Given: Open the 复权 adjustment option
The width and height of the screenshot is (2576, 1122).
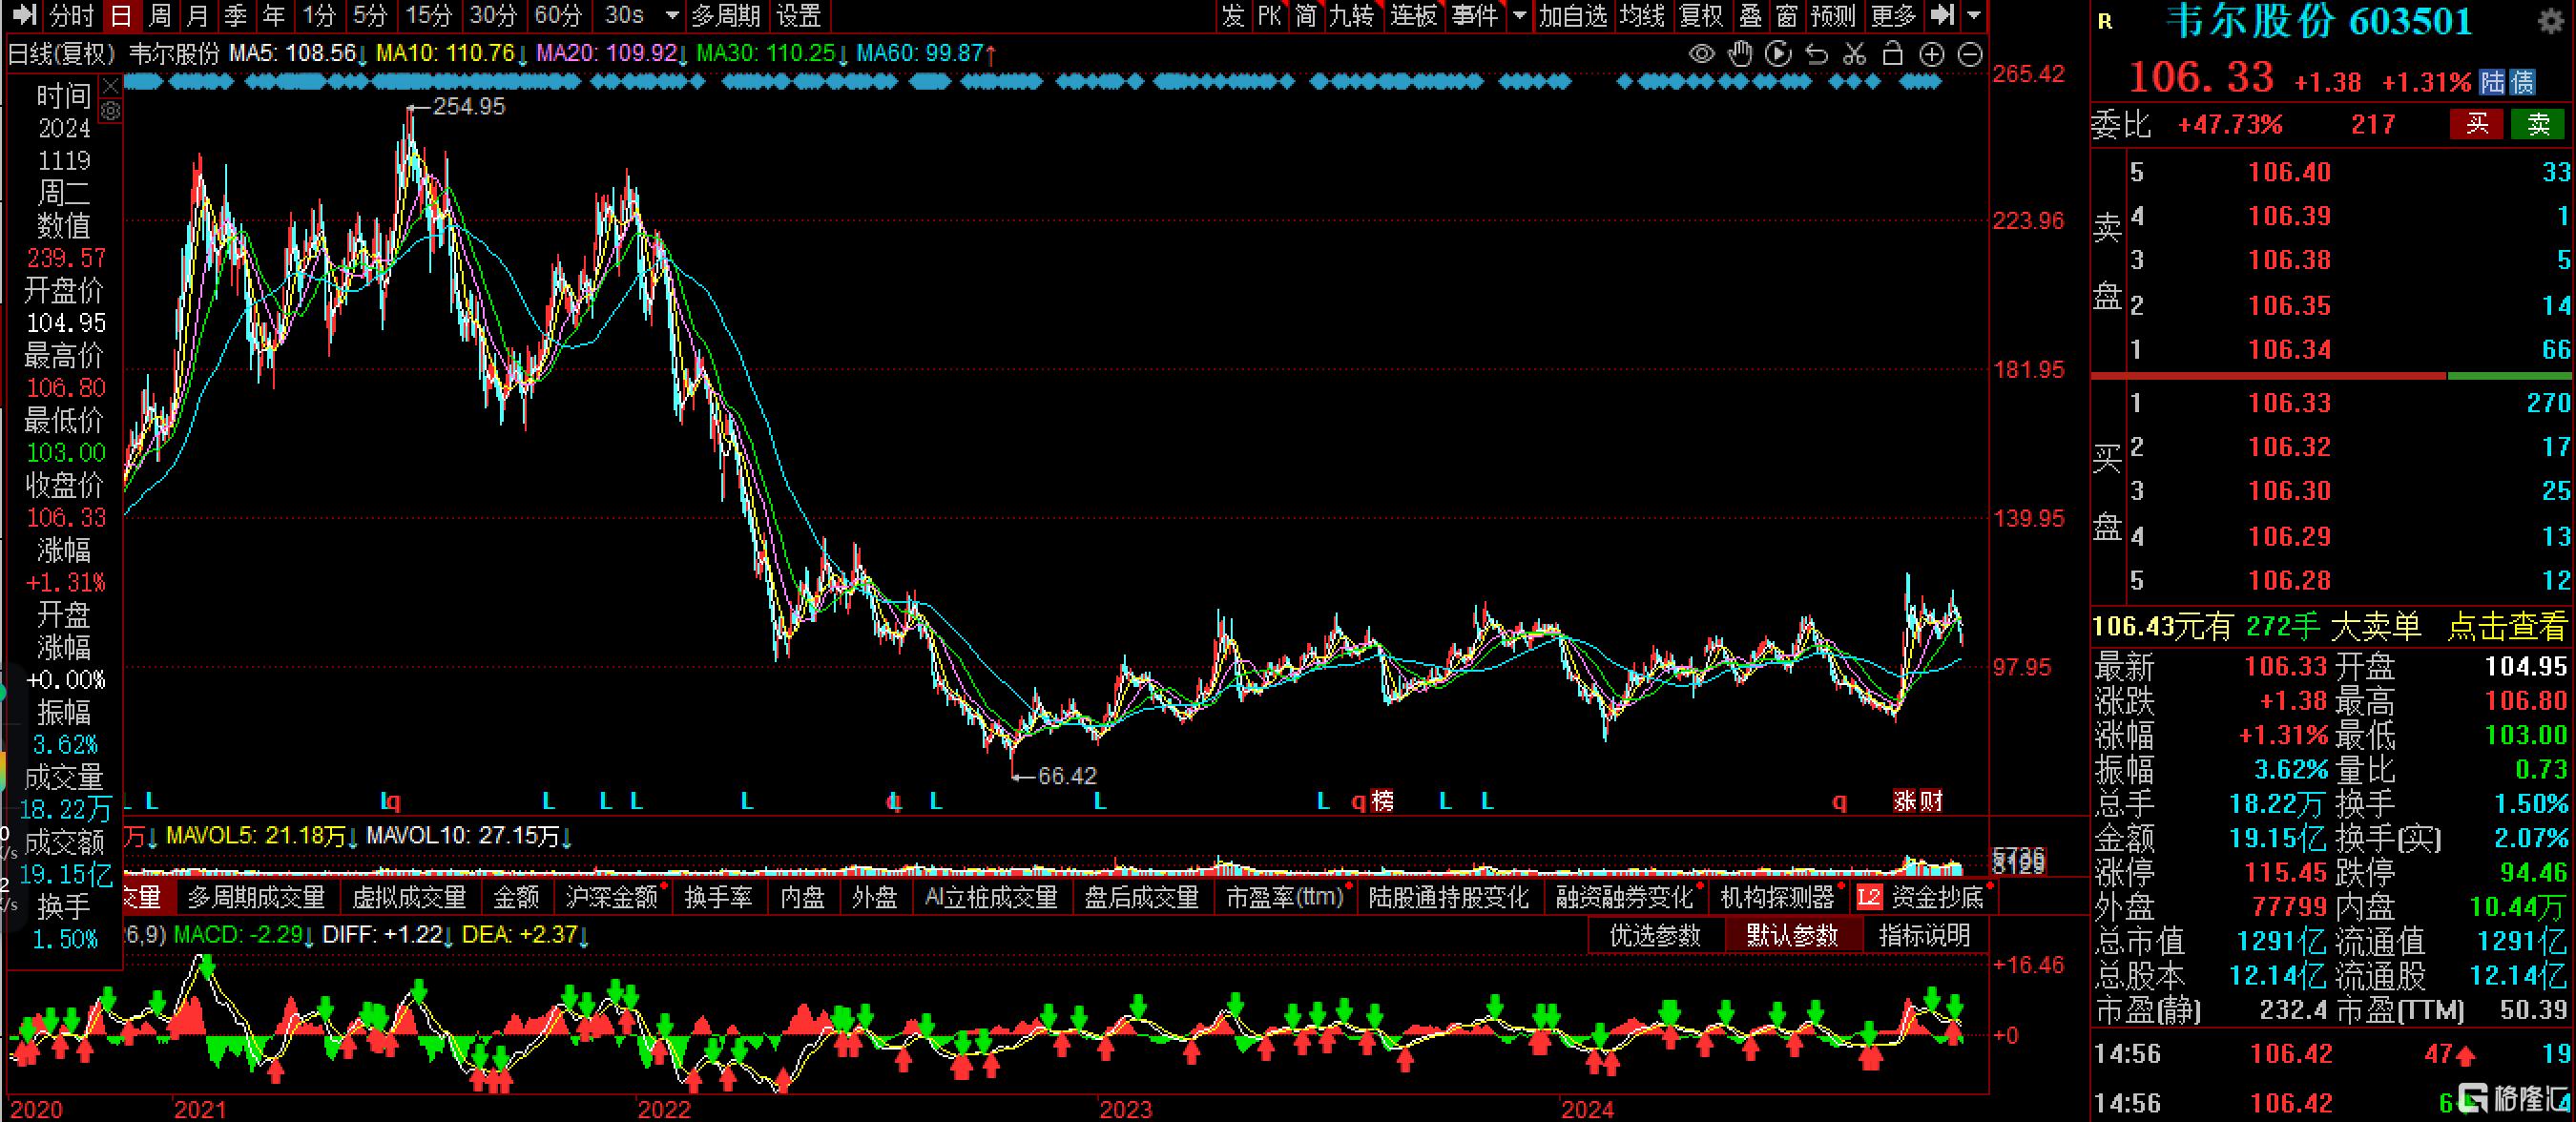Looking at the screenshot, I should point(1701,15).
